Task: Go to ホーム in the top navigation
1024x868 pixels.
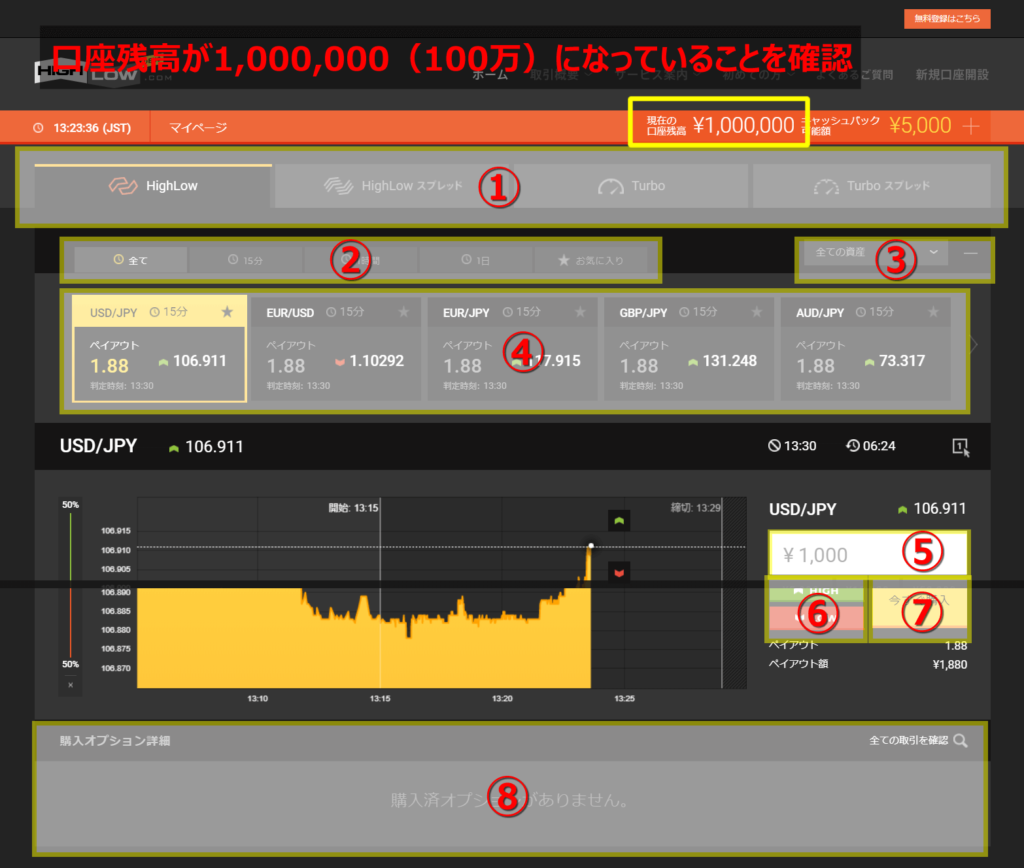Action: (x=490, y=75)
